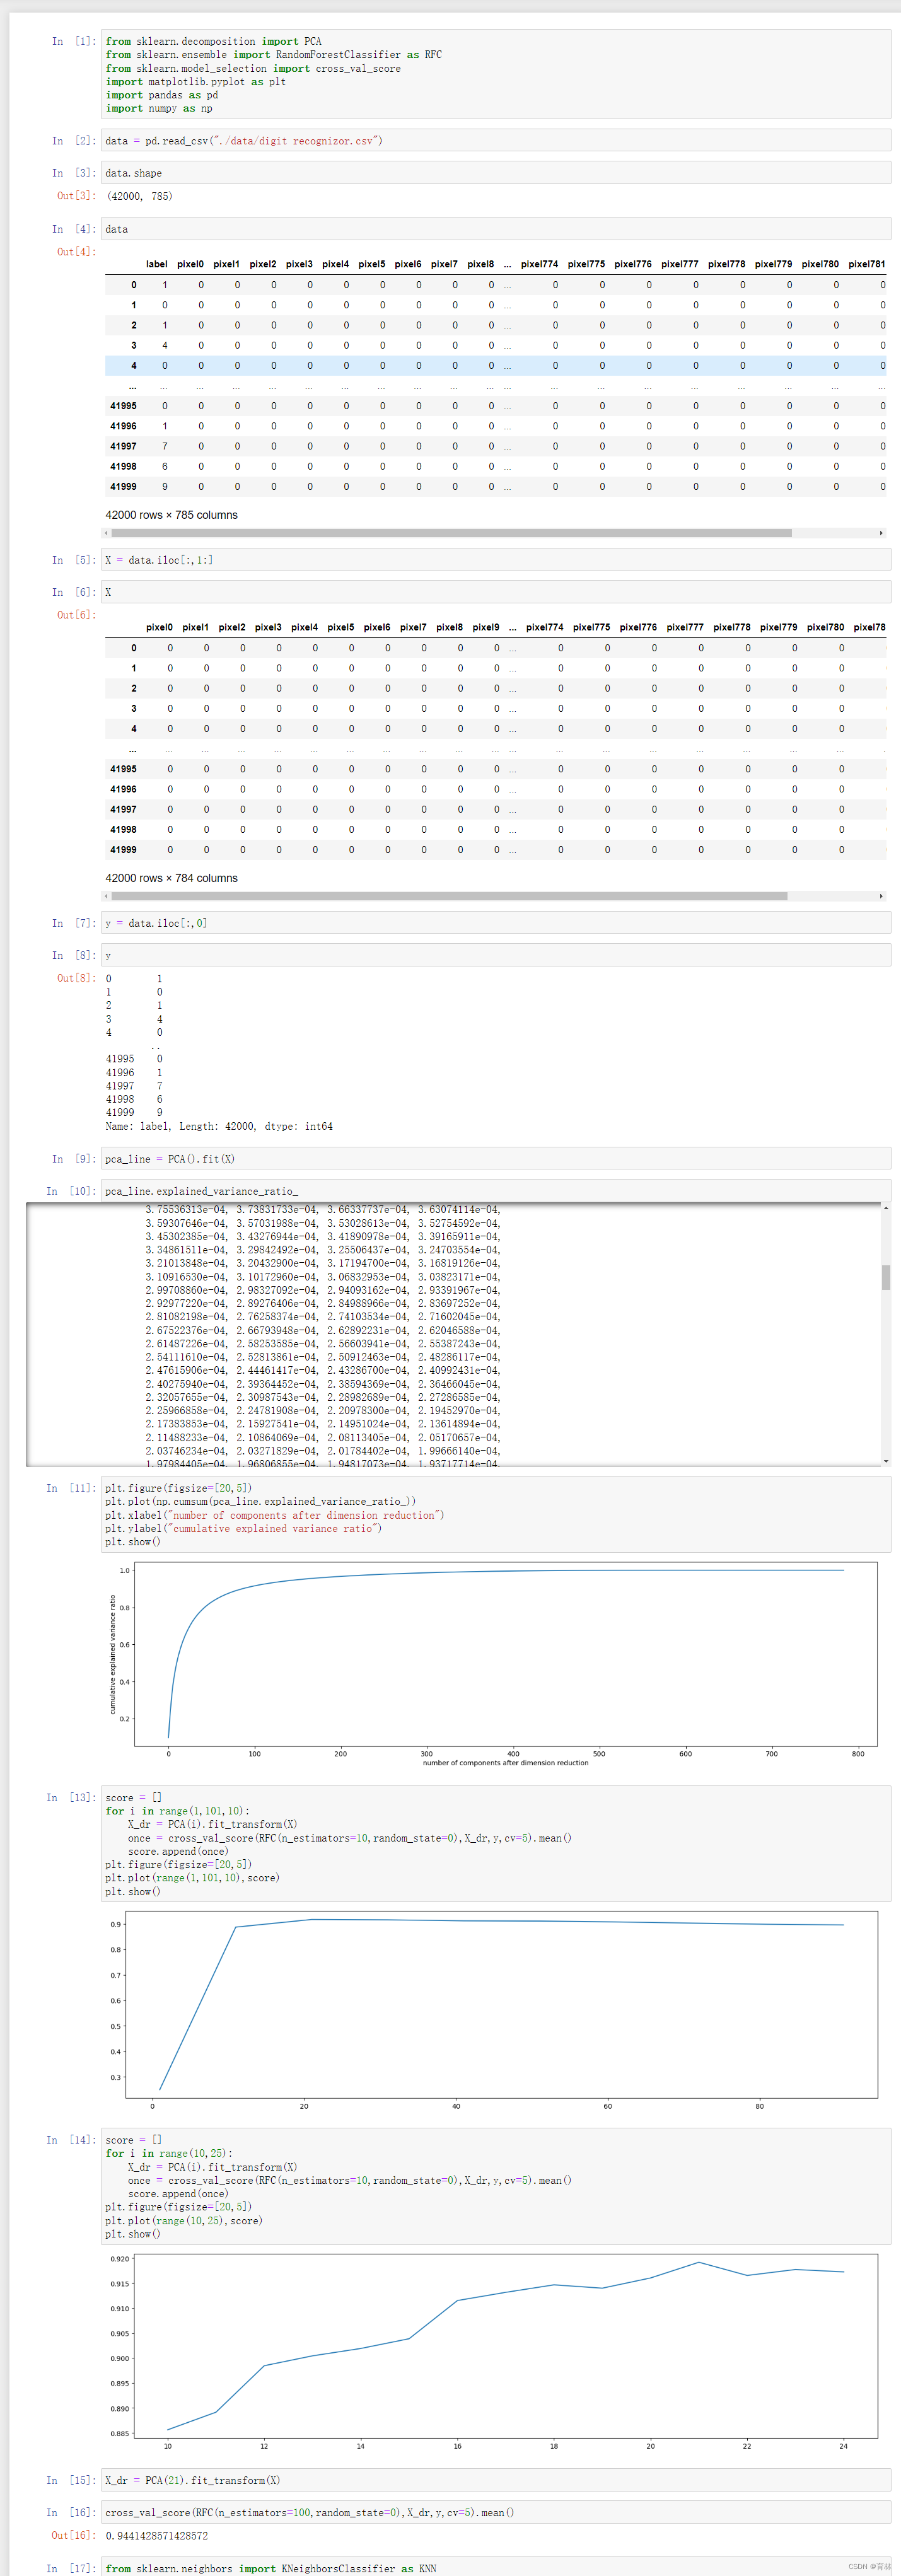Select the pca_line = PCA().fit(X) cell
Image resolution: width=901 pixels, height=2576 pixels.
pos(496,1159)
